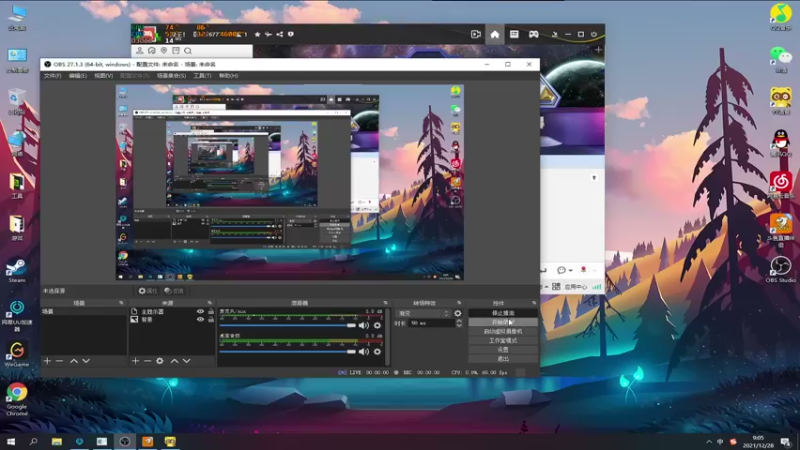Screen dimensions: 800x450
Task: Toggle 工作室模式 studio mode
Action: point(503,340)
